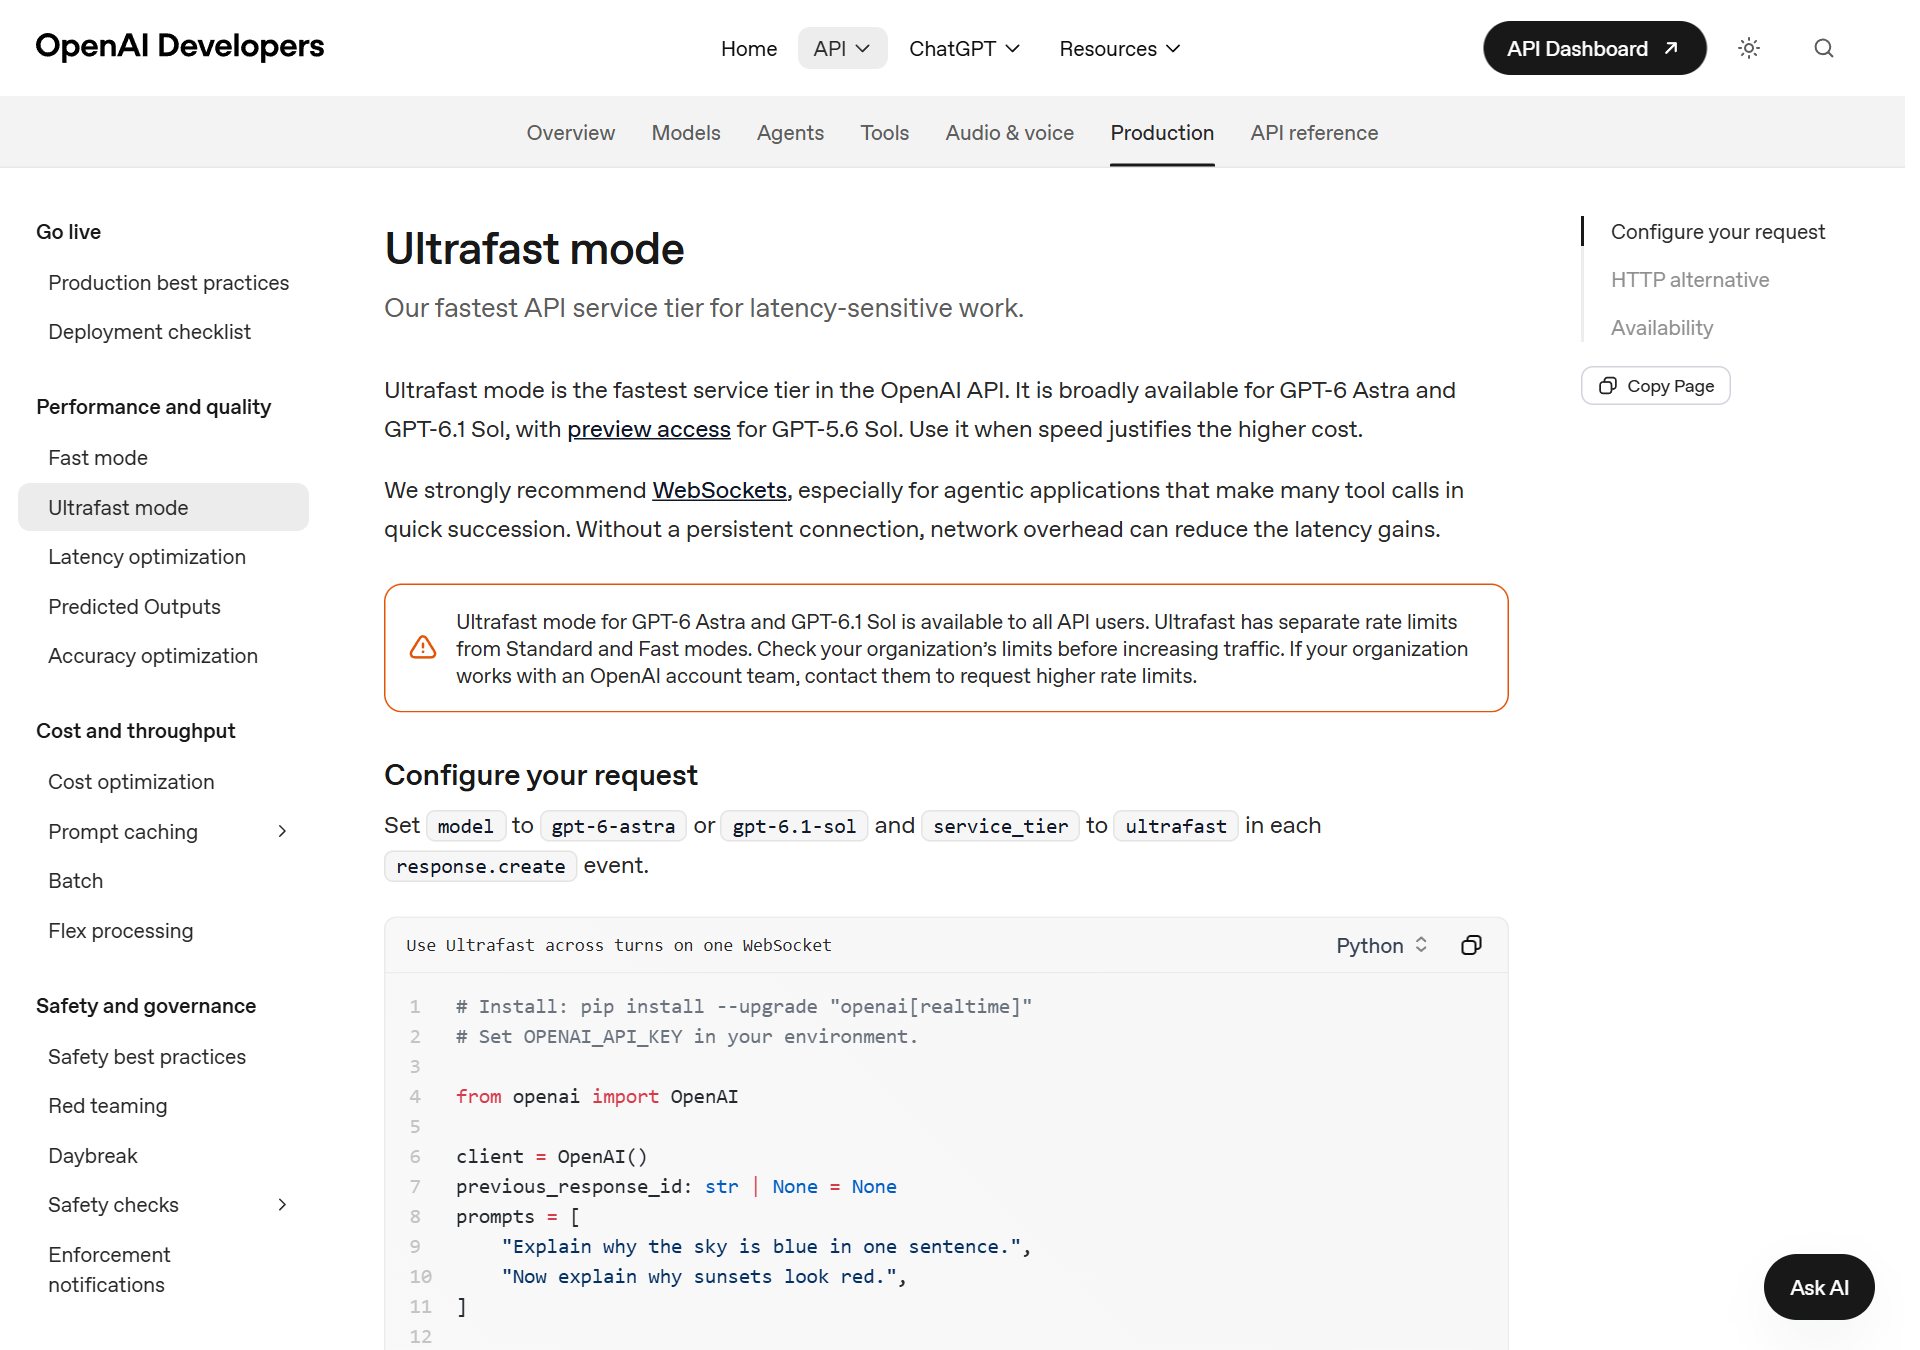Switch to the Overview tab
Screen dimensions: 1920x1350
pos(571,133)
